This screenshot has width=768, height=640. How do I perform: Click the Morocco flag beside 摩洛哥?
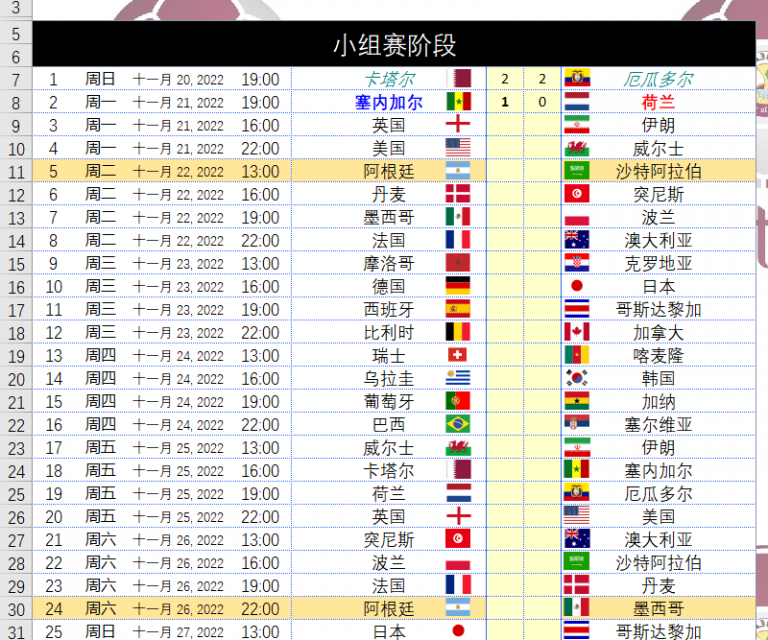pos(458,263)
